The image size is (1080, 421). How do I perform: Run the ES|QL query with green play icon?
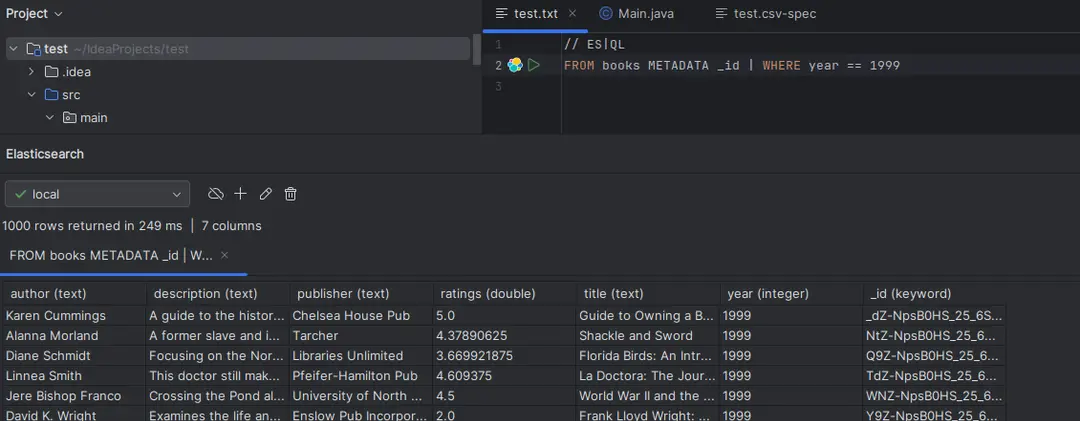(534, 65)
